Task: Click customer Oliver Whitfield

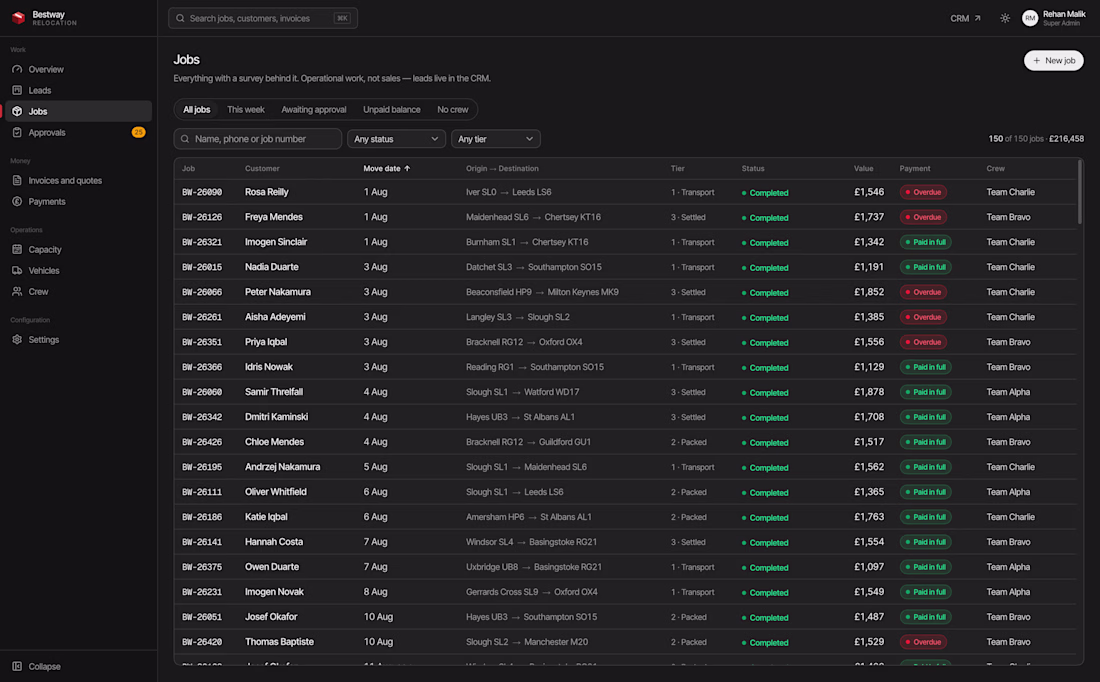Action: point(276,492)
